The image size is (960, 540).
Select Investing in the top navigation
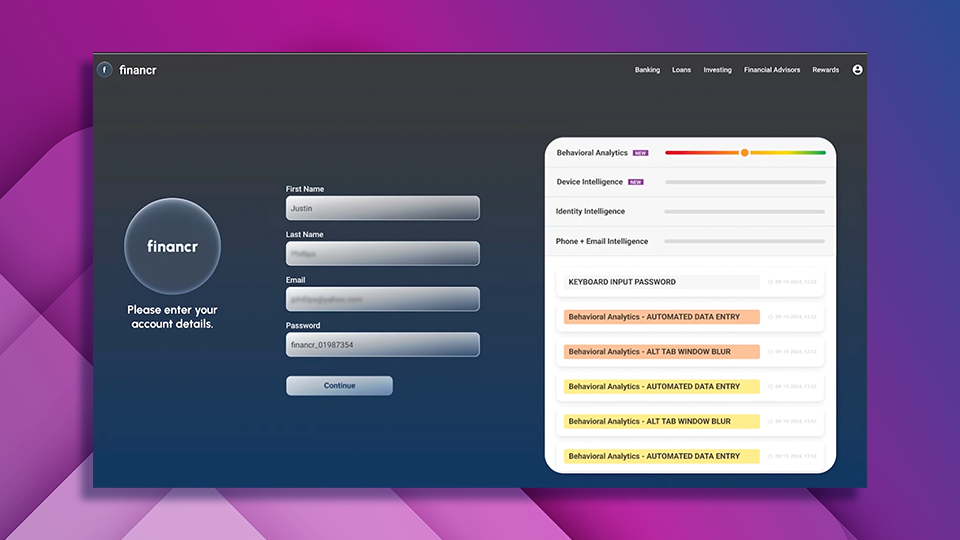click(717, 70)
